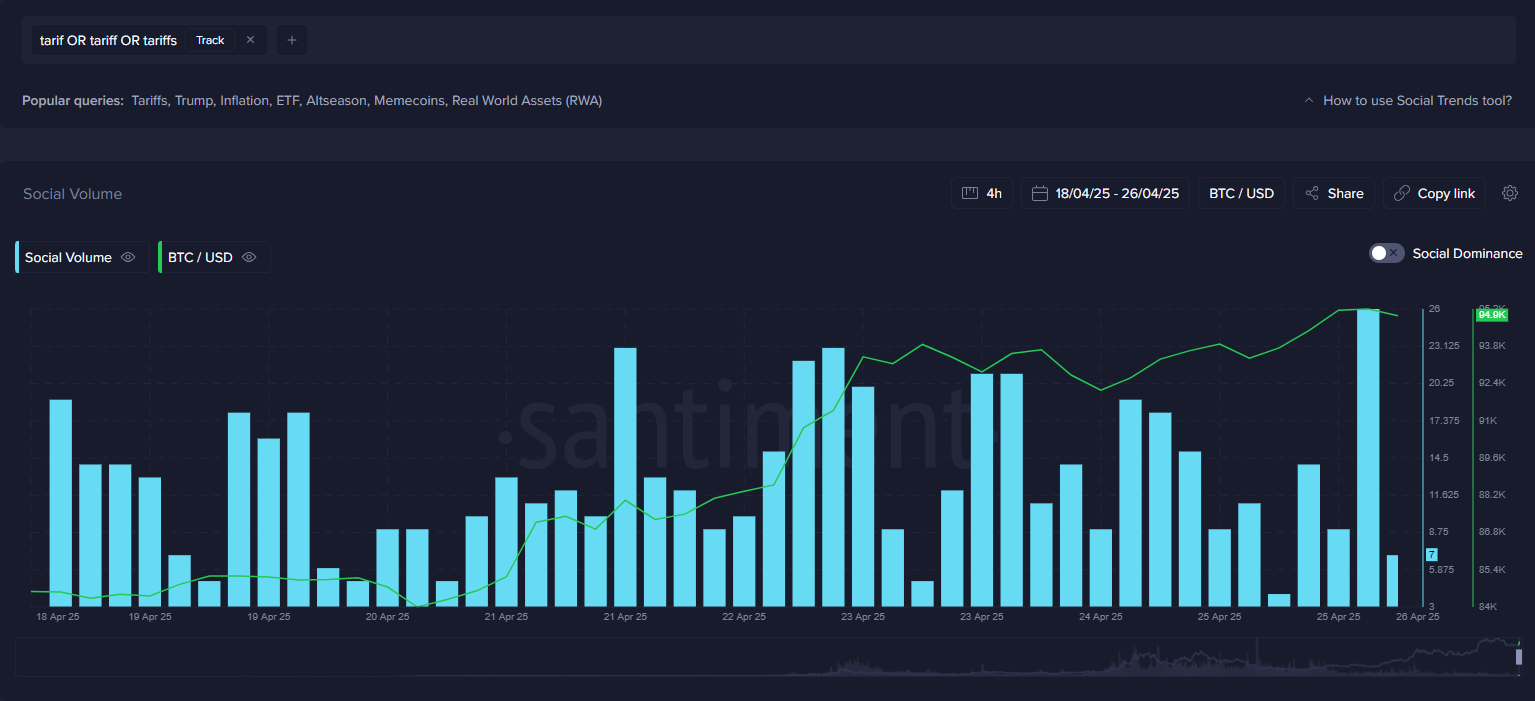Click the interval ruler icon next to 4h
The height and width of the screenshot is (701, 1535).
tap(969, 192)
